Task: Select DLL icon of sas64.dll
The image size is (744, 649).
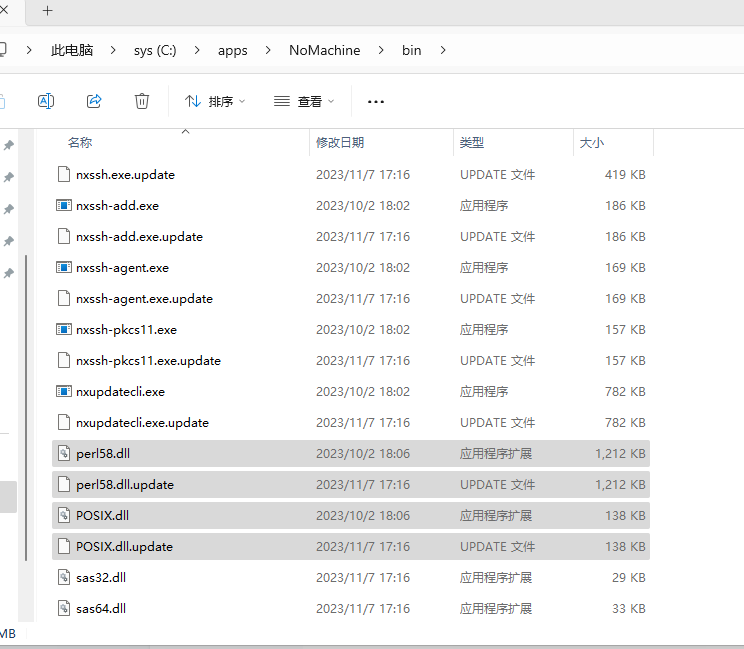Action: tap(64, 608)
